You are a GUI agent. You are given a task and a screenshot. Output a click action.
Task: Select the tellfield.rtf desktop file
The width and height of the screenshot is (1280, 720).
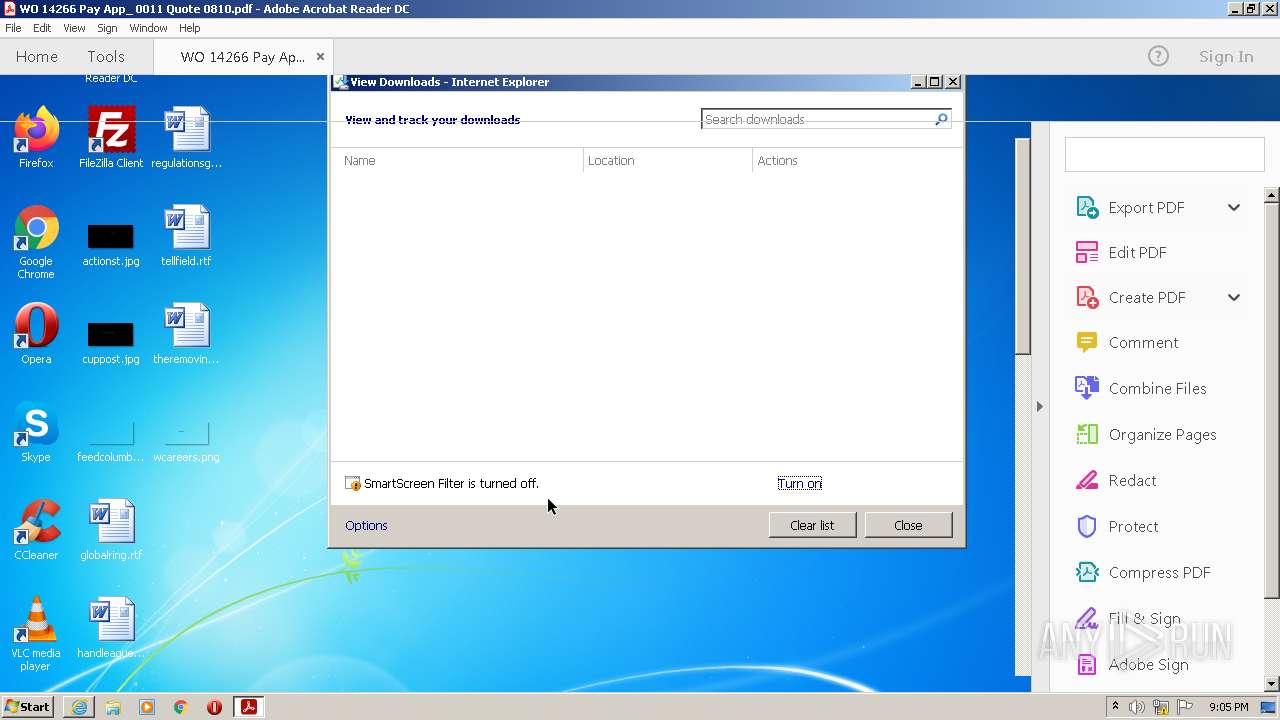pos(186,236)
